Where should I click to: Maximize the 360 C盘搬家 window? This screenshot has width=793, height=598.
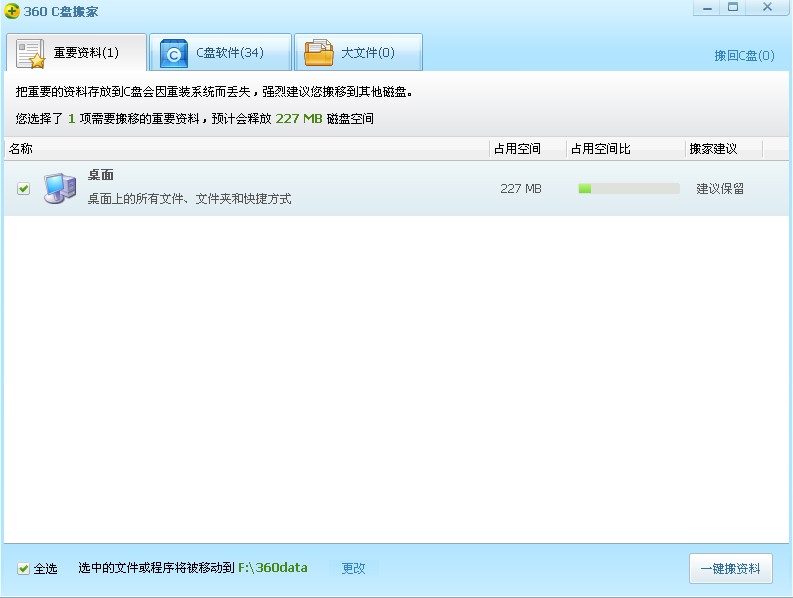click(733, 8)
